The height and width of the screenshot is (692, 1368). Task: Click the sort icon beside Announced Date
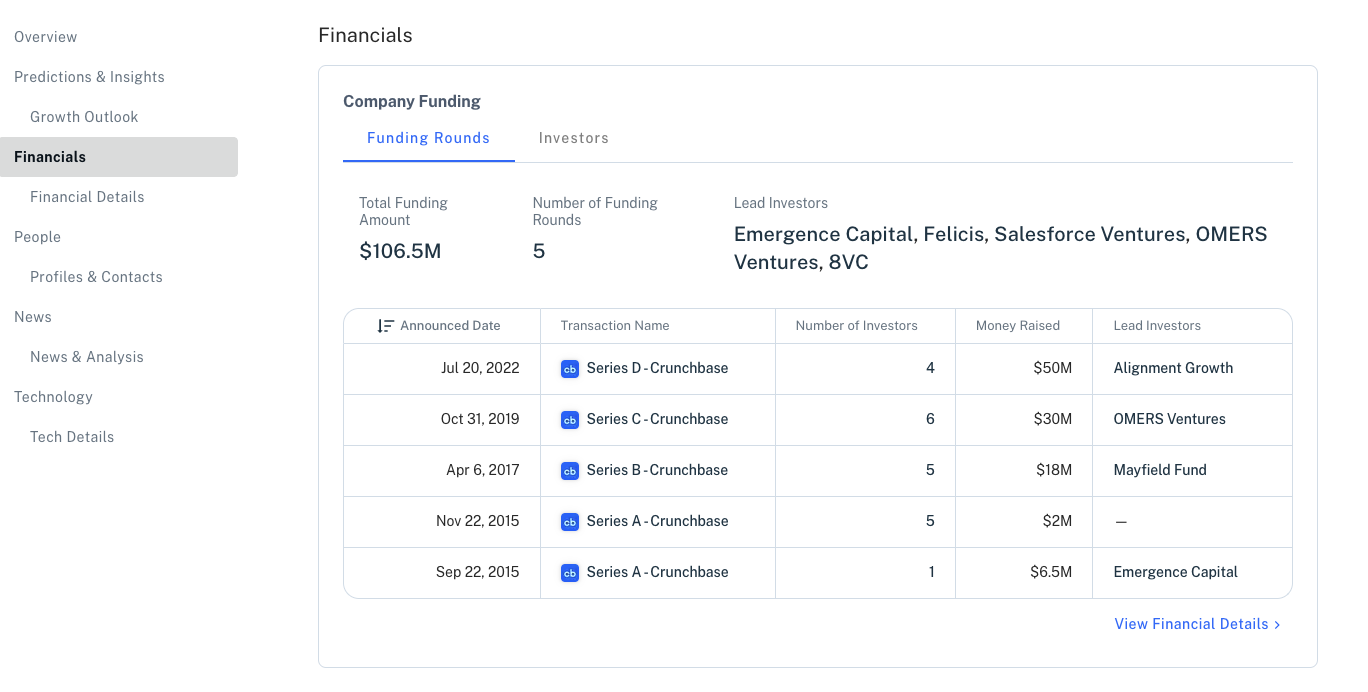[x=386, y=326]
